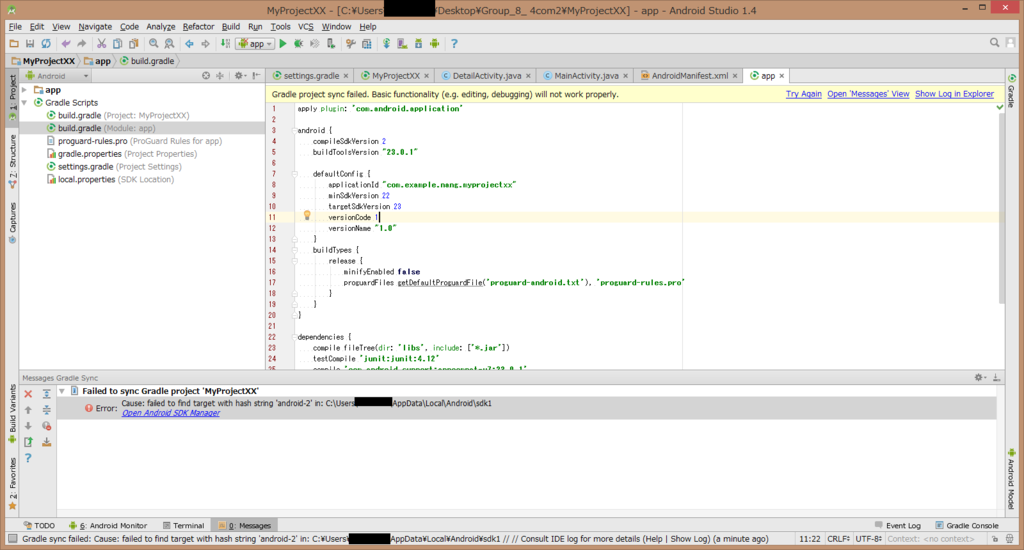The image size is (1024, 550).
Task: Click the Copy icon in toolbar
Action: click(118, 44)
